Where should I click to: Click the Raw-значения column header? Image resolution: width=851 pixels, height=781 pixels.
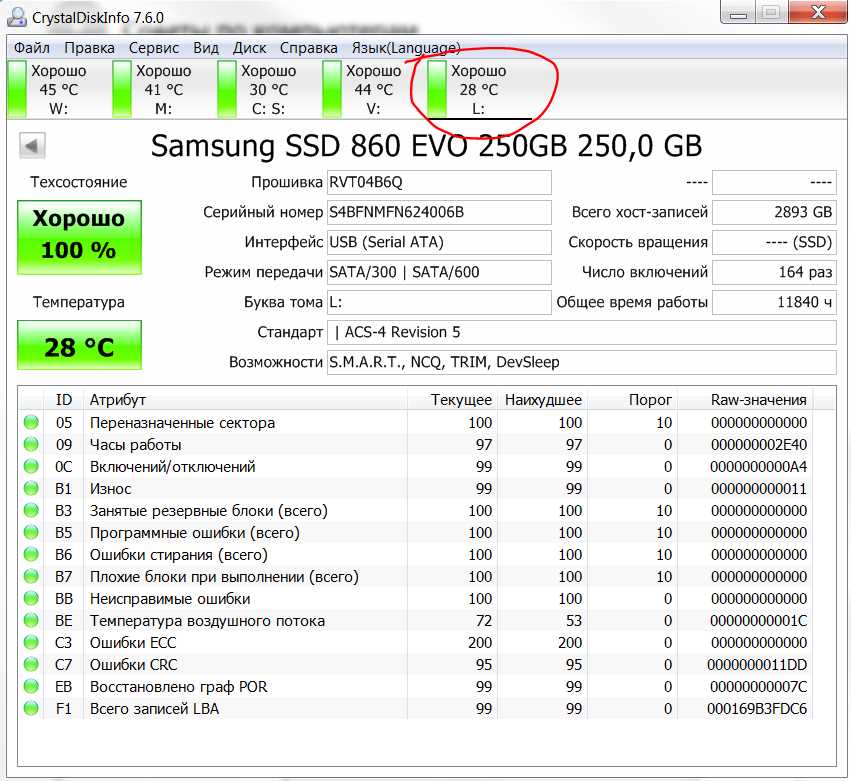point(758,400)
